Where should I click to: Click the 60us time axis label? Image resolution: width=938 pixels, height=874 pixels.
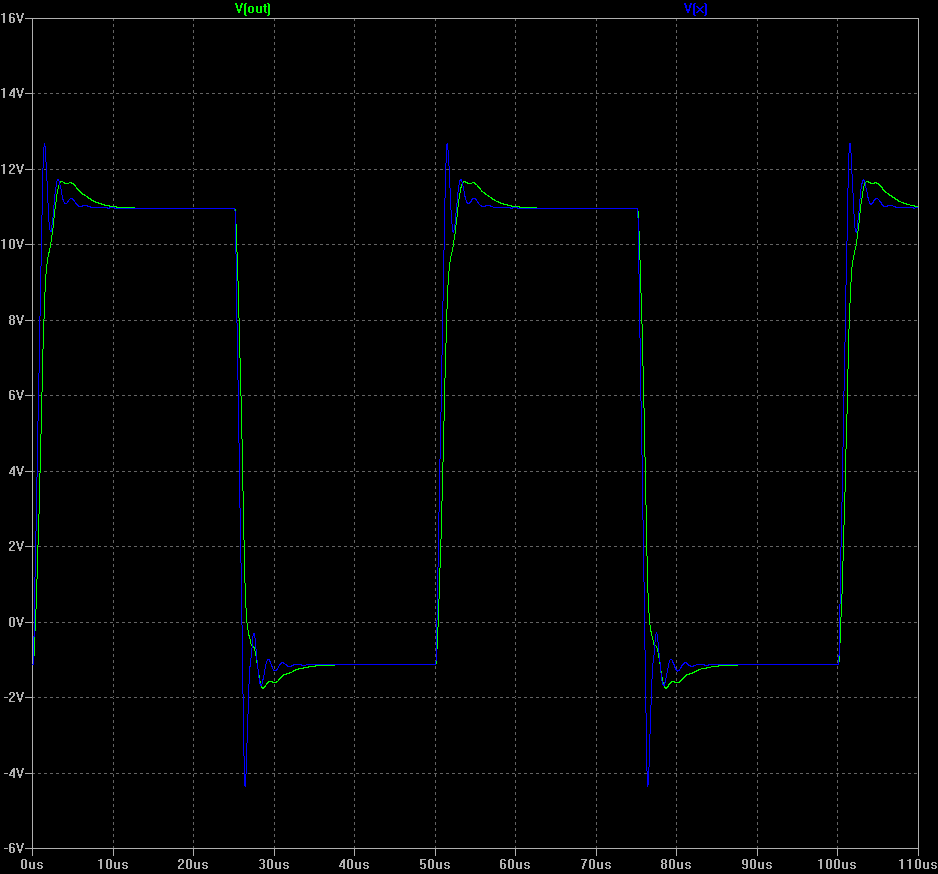click(x=514, y=864)
